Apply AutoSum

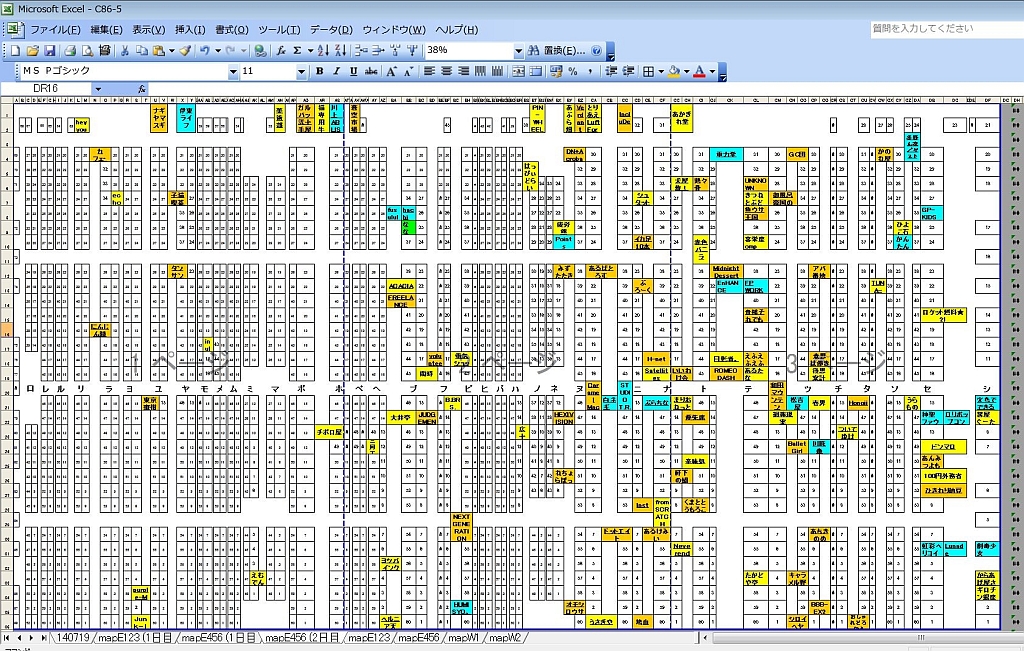coord(297,50)
